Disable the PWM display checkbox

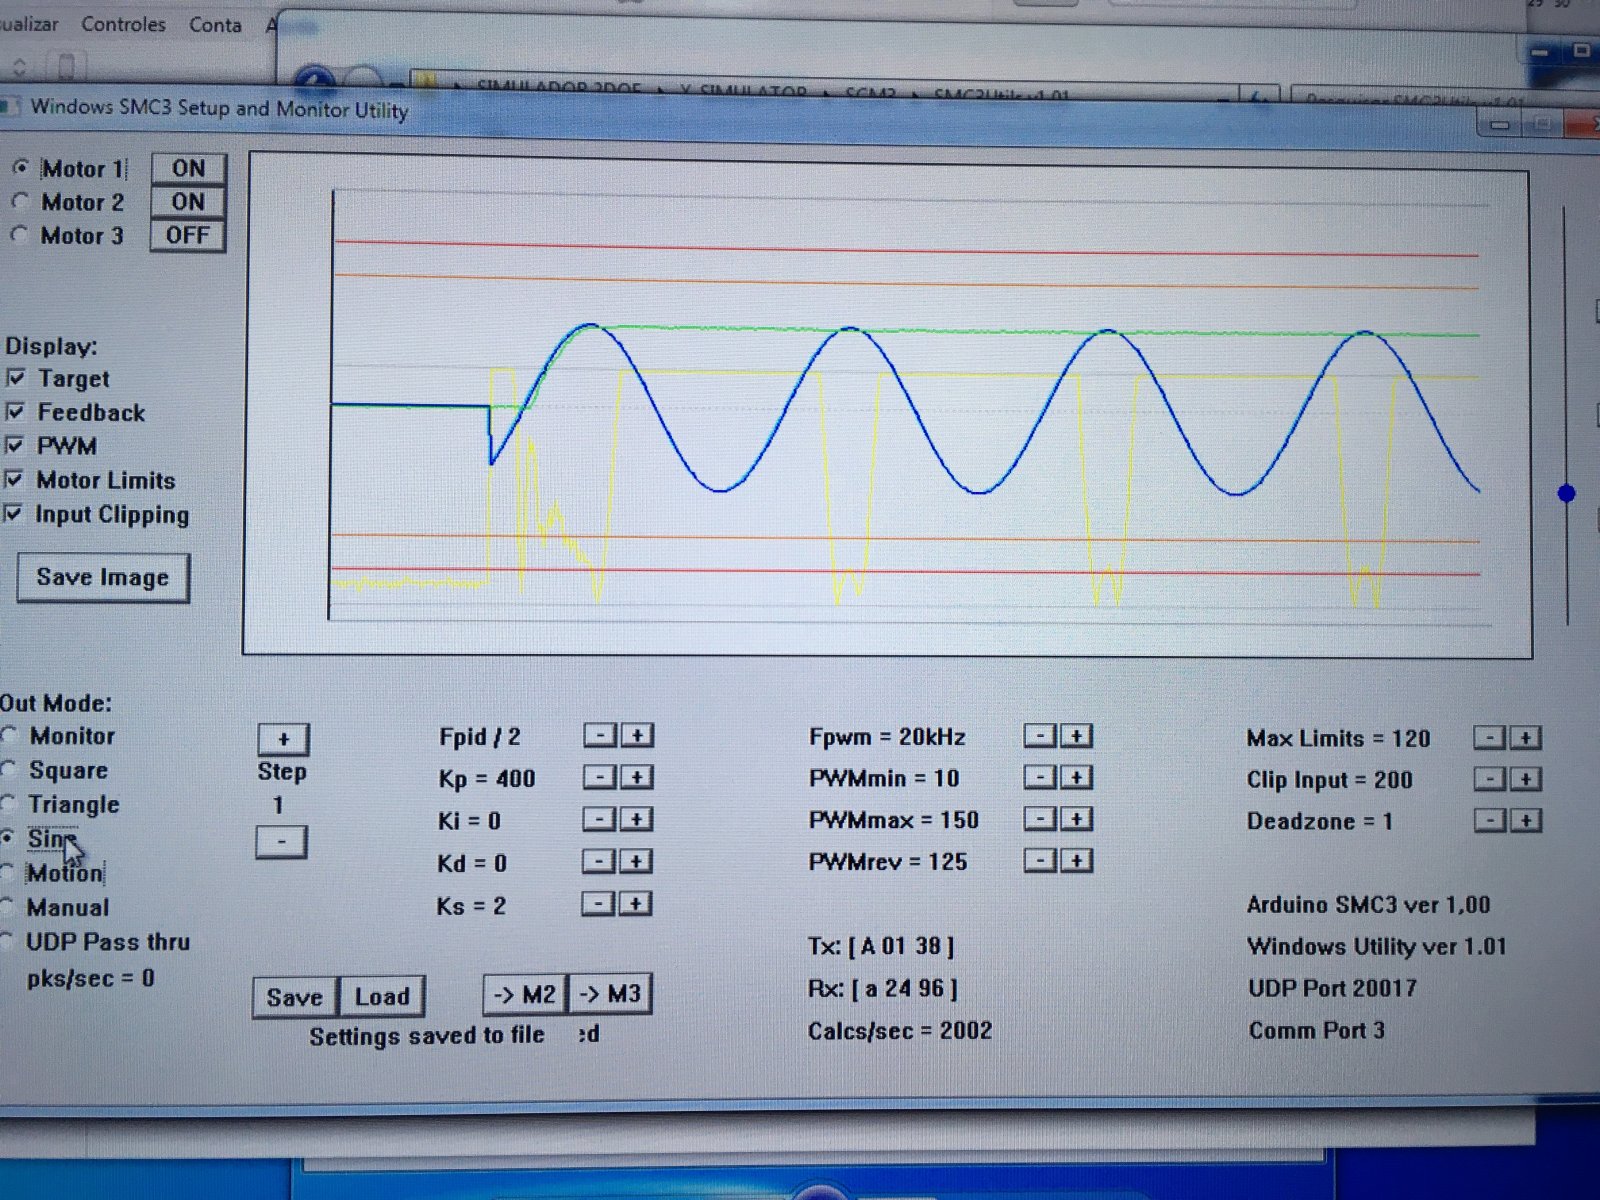14,445
